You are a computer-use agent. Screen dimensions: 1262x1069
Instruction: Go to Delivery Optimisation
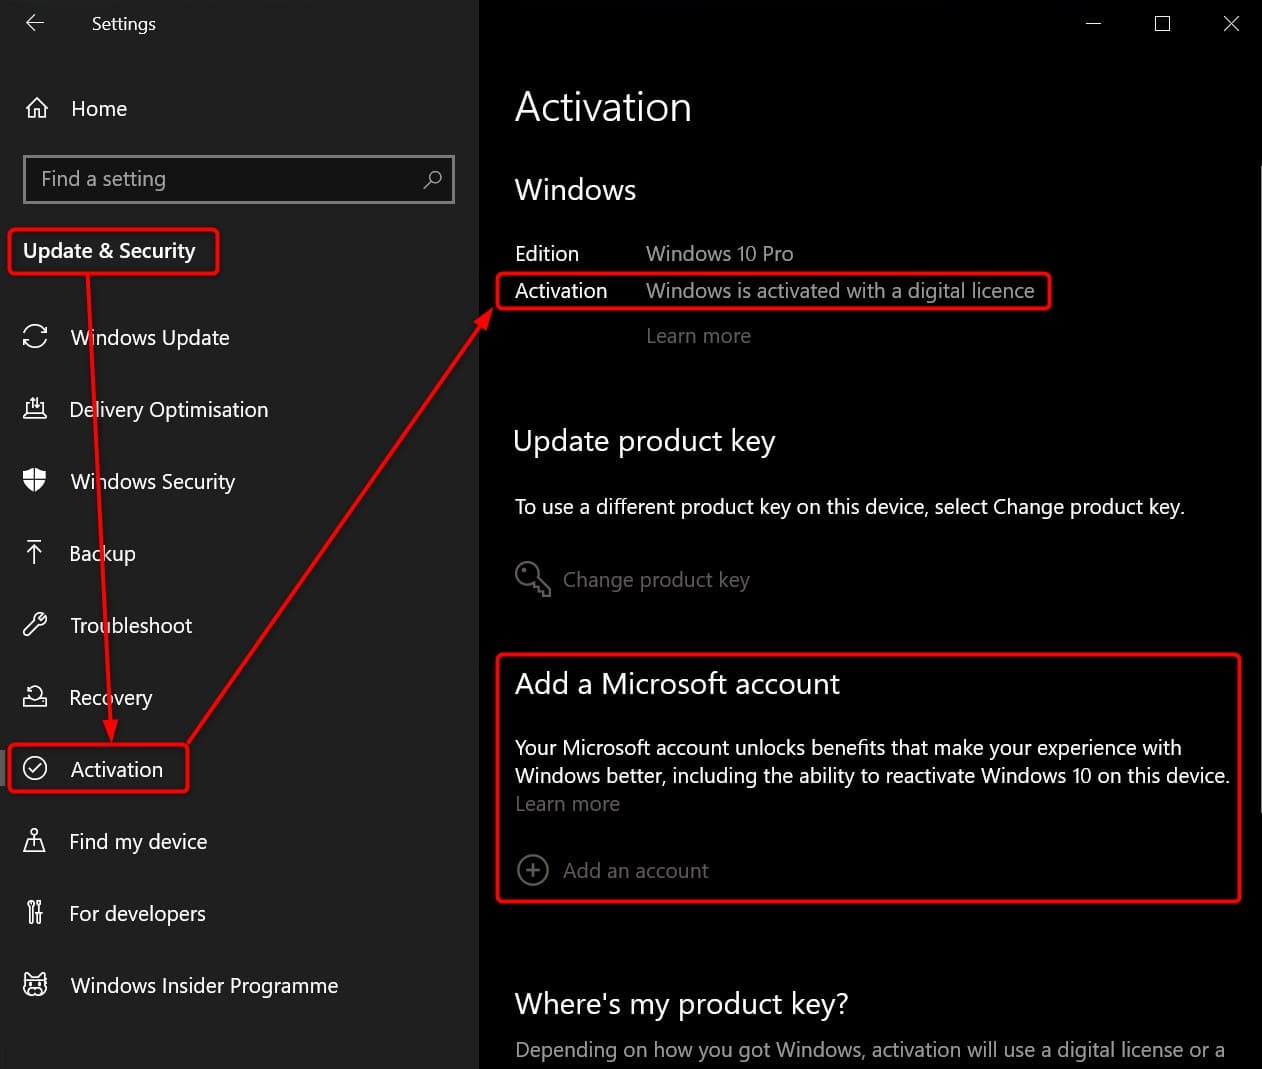pos(169,410)
